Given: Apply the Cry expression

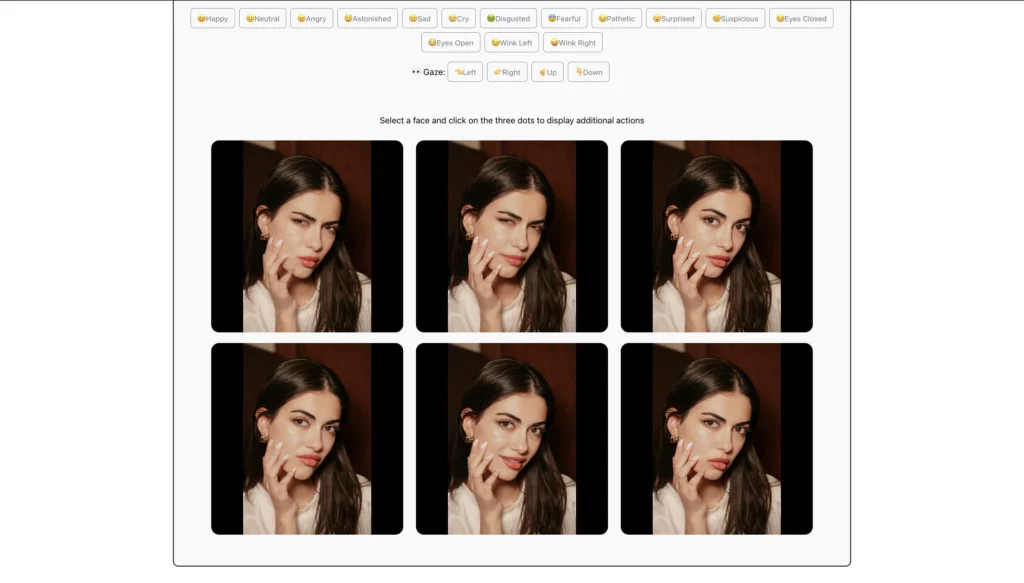Looking at the screenshot, I should coord(458,18).
